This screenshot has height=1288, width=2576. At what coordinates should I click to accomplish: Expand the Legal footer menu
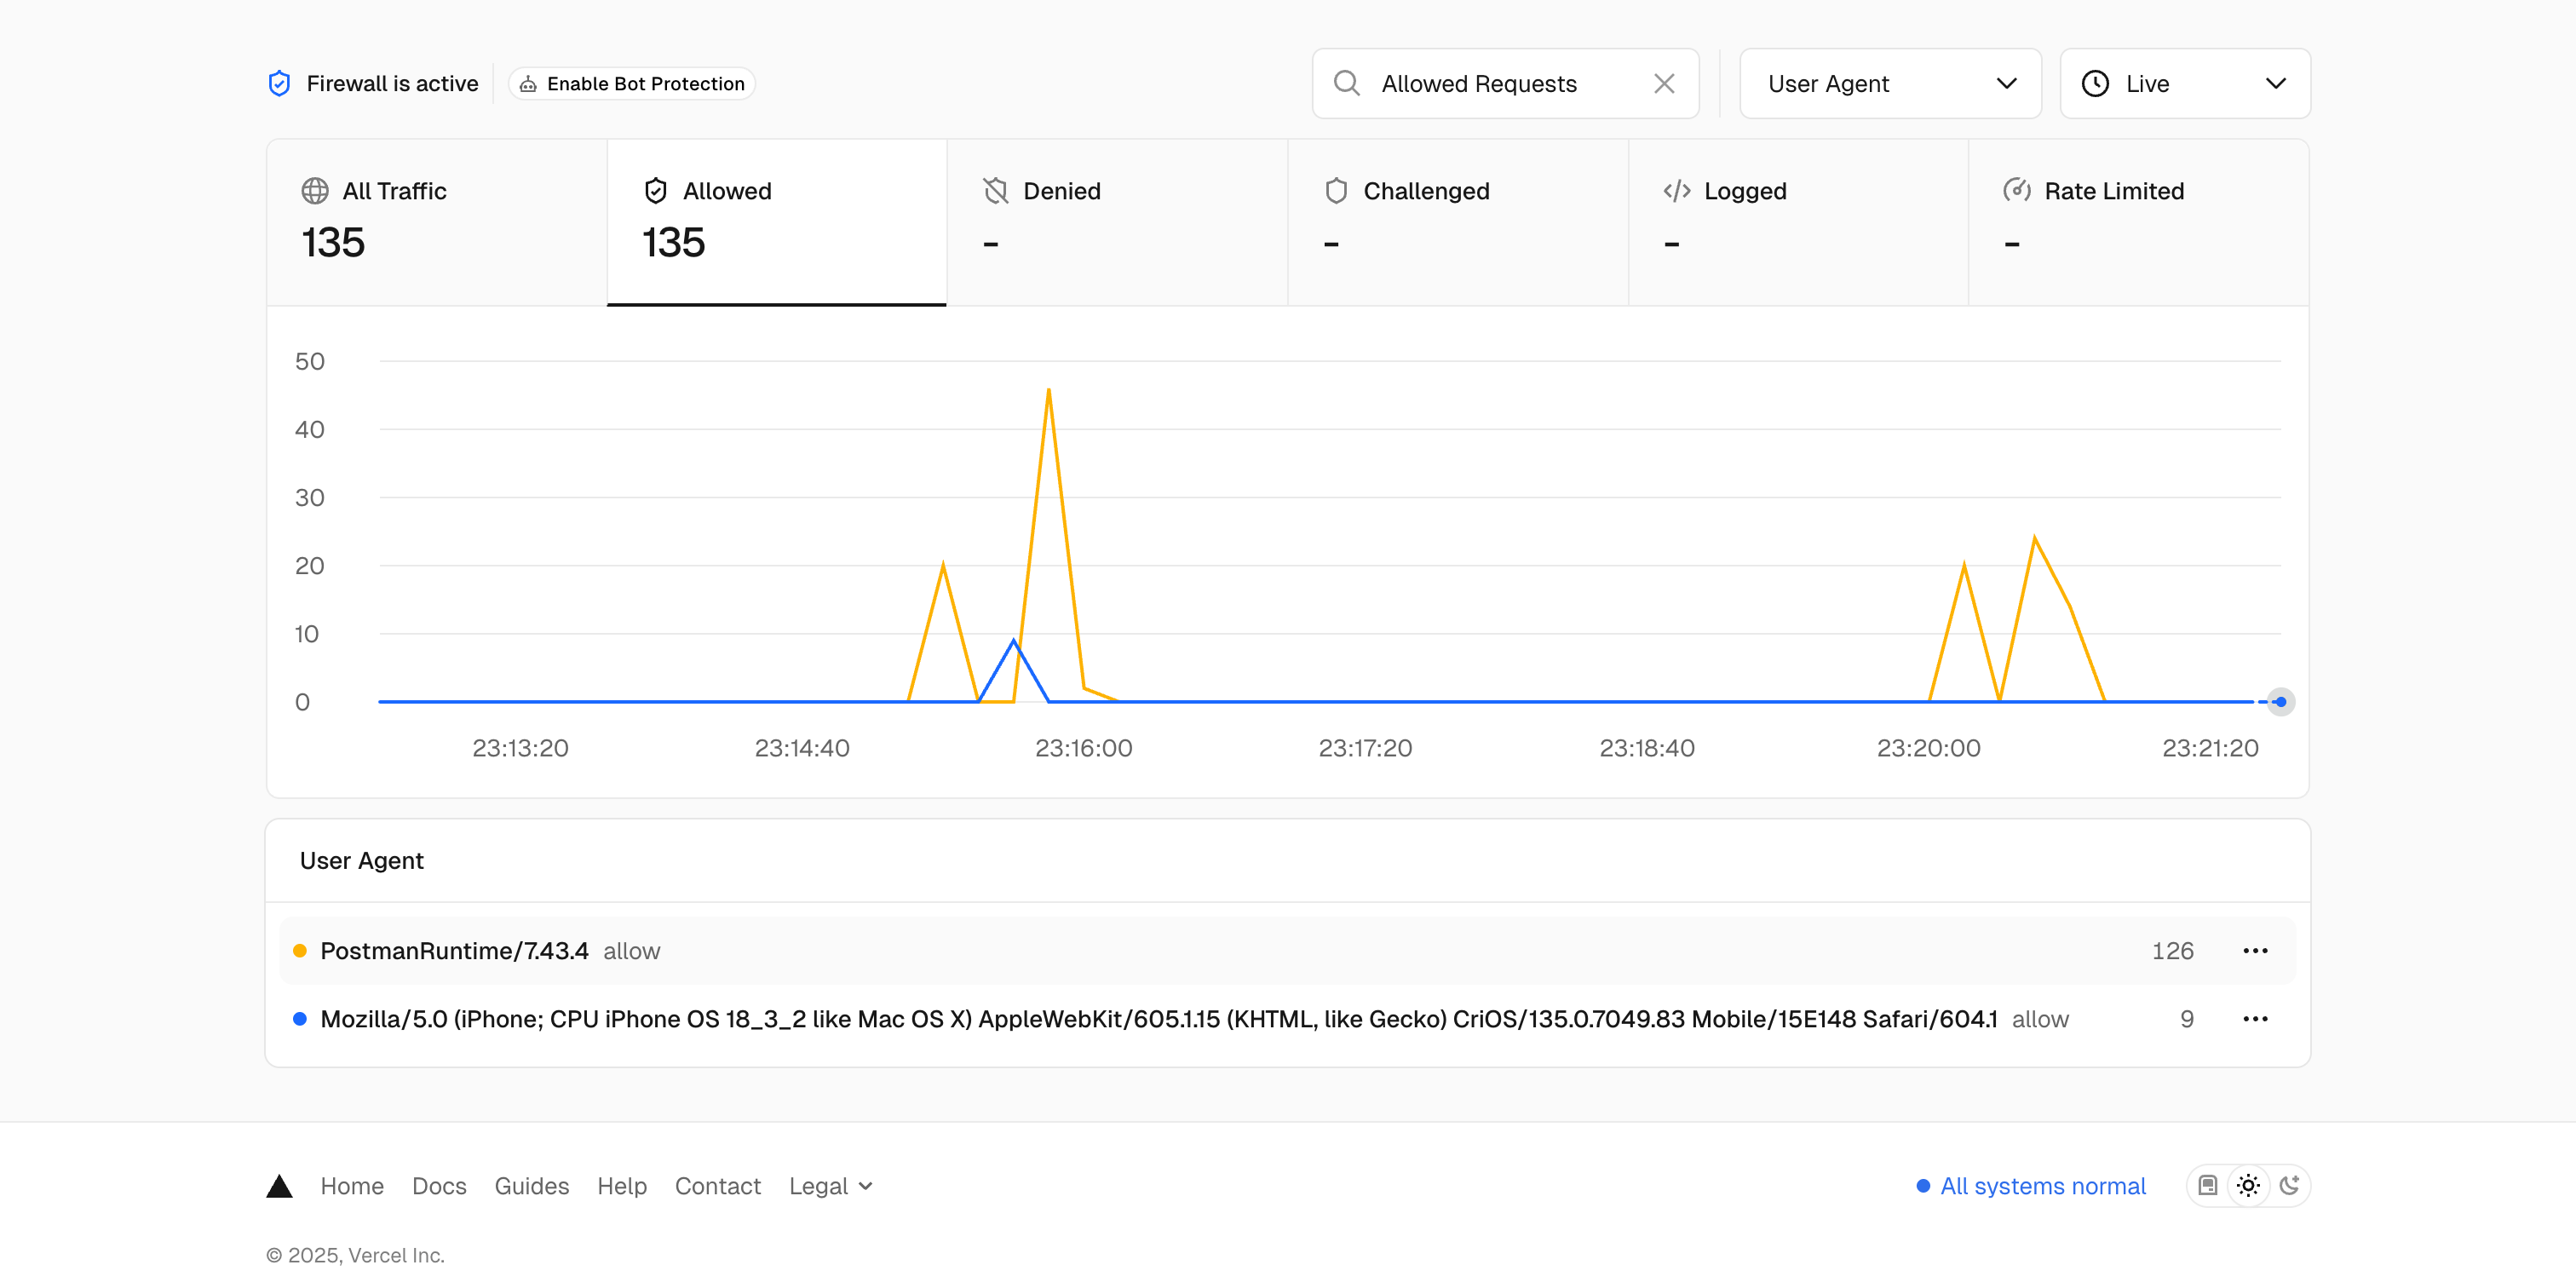coord(830,1185)
